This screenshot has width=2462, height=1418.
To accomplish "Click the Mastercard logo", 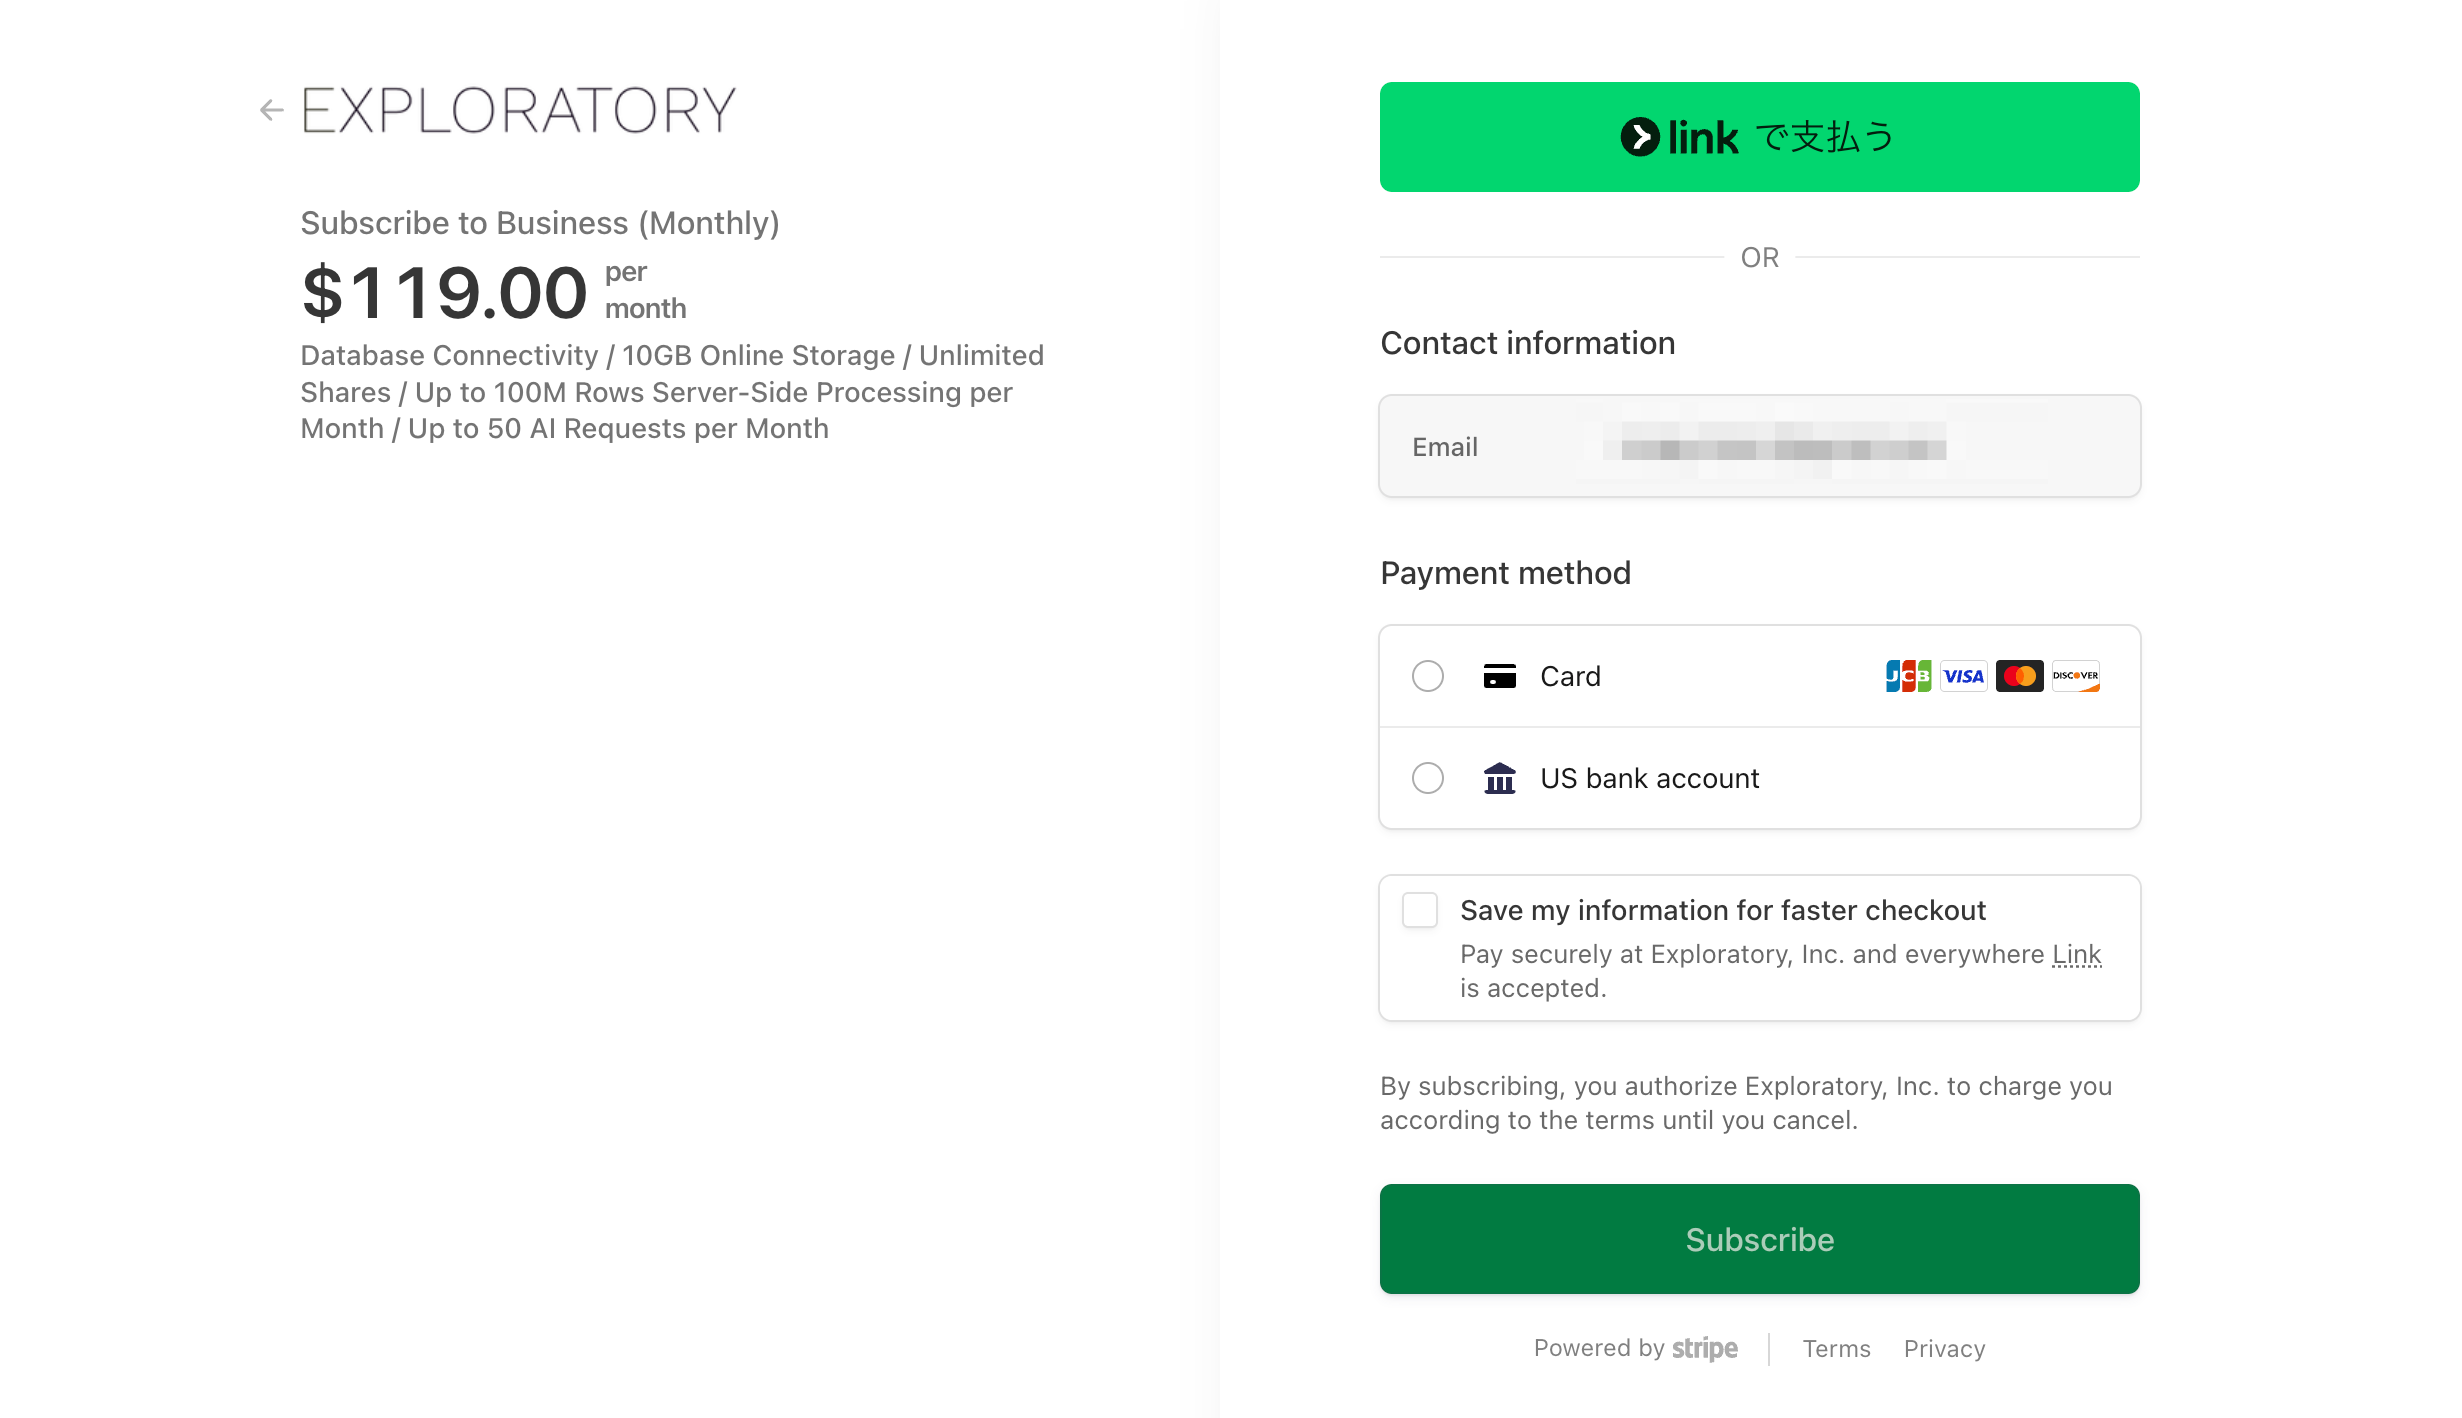I will (2019, 676).
